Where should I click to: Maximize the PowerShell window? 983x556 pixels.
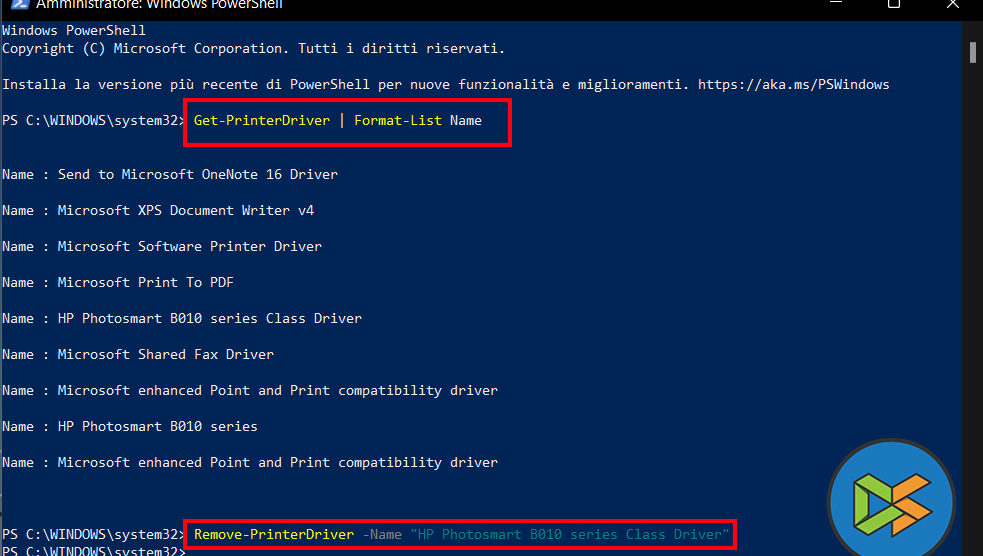[894, 4]
